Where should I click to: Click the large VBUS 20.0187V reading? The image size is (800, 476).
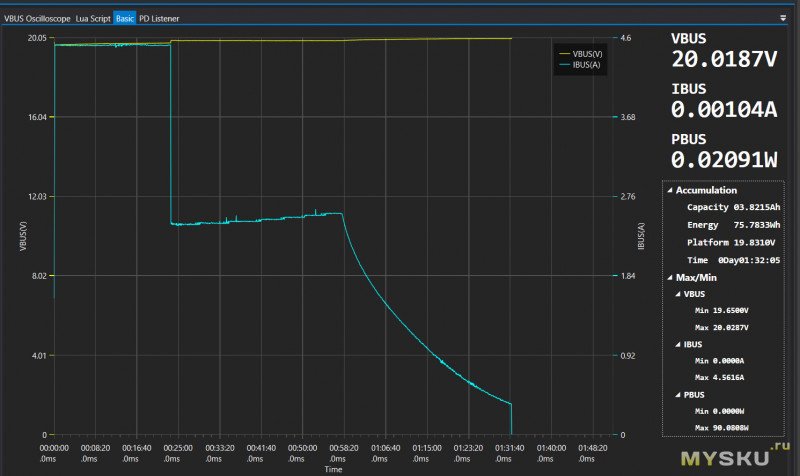point(724,60)
